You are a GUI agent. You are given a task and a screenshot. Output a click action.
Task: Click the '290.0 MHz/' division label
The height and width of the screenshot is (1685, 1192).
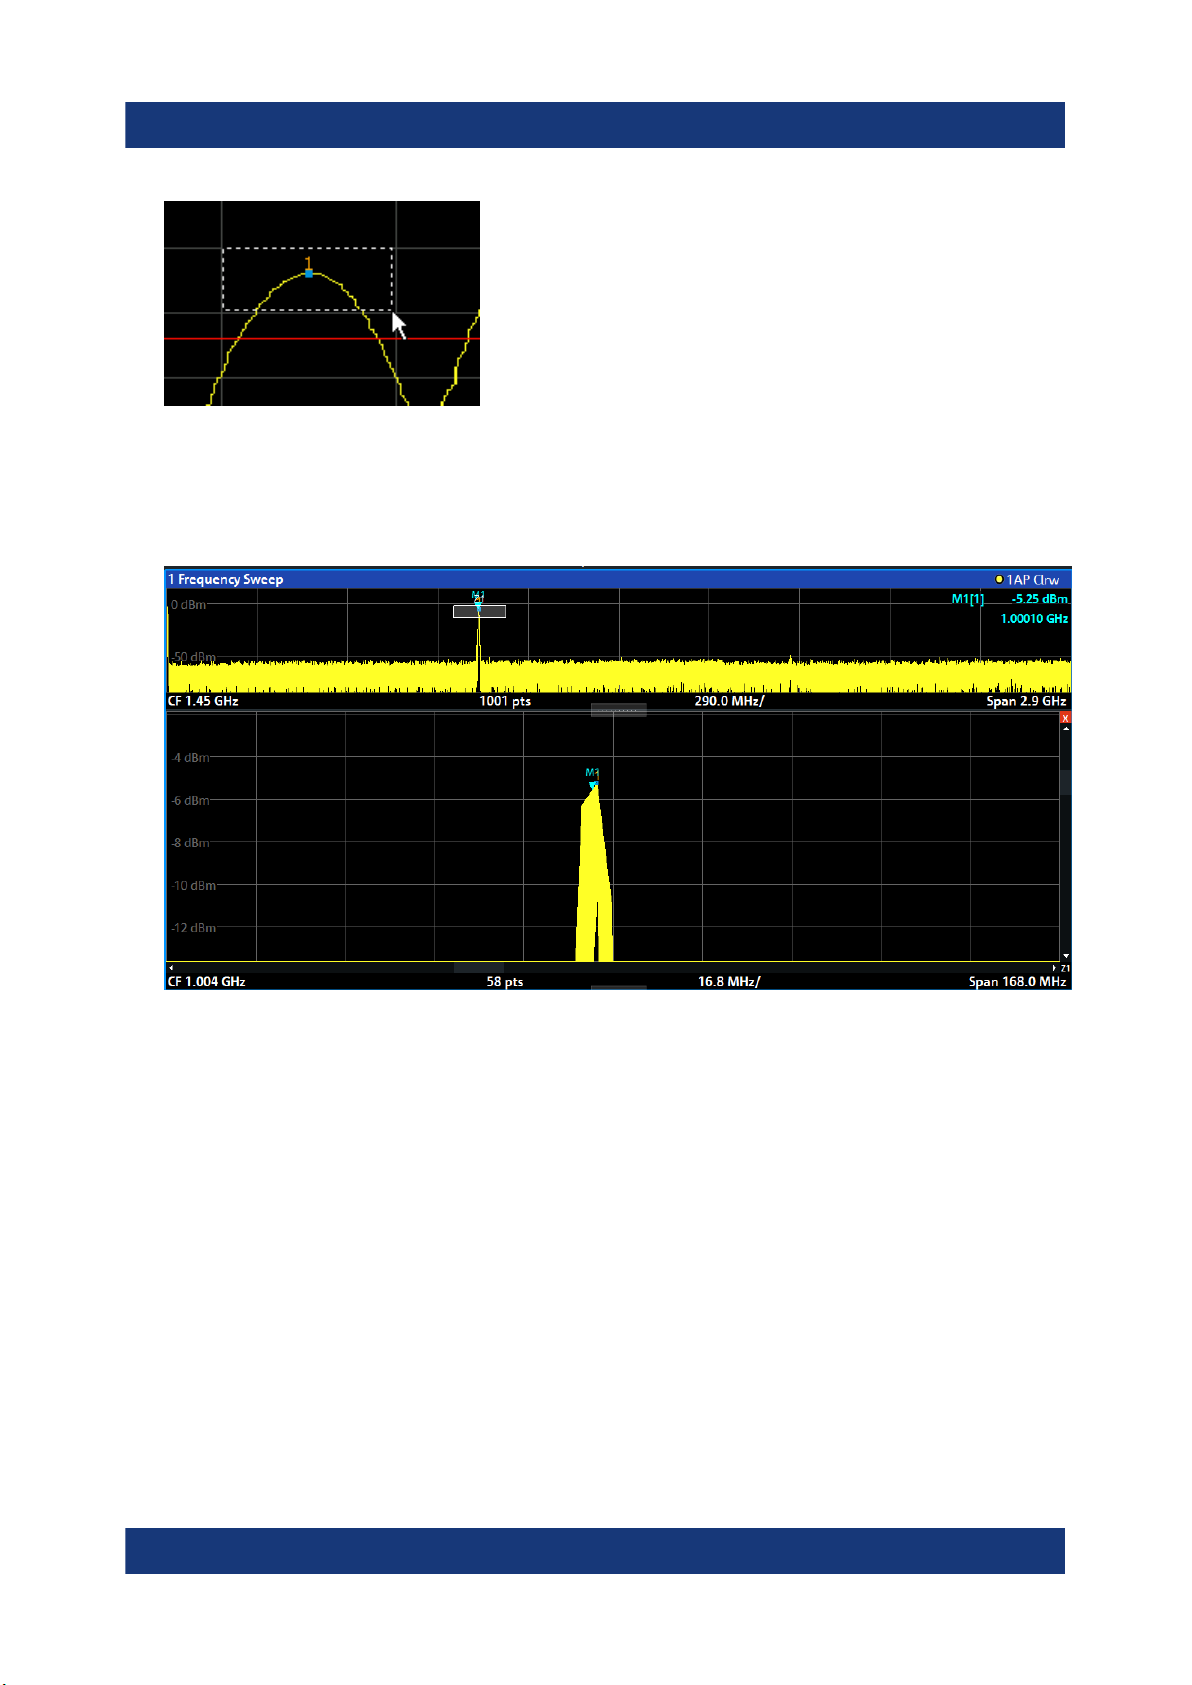click(729, 701)
